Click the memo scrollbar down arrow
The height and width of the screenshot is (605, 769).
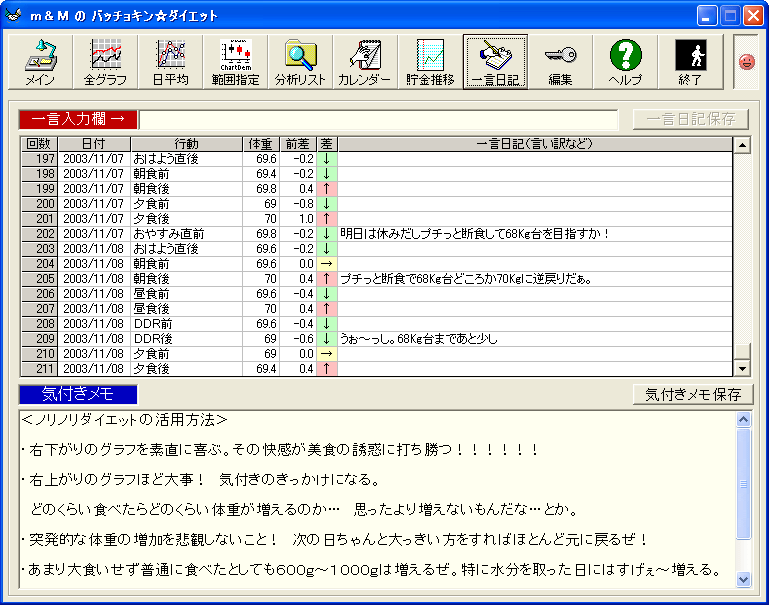743,579
